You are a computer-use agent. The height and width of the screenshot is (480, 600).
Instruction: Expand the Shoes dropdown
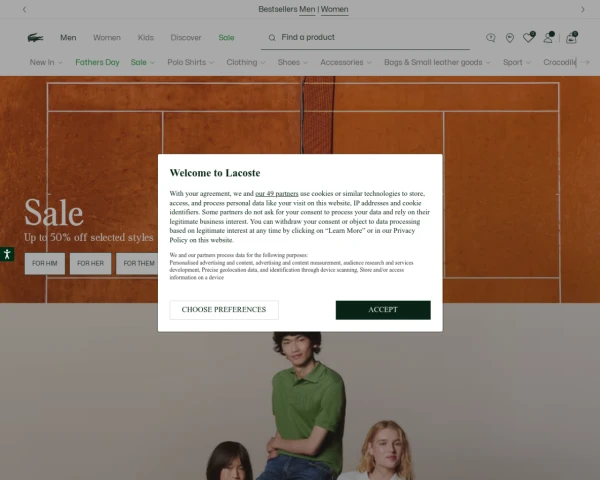click(x=293, y=62)
